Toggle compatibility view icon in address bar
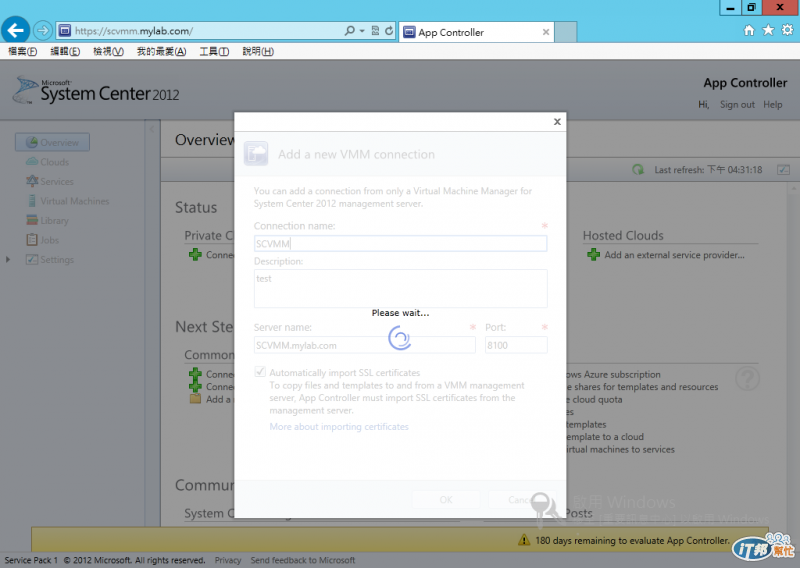800x568 pixels. pos(375,31)
